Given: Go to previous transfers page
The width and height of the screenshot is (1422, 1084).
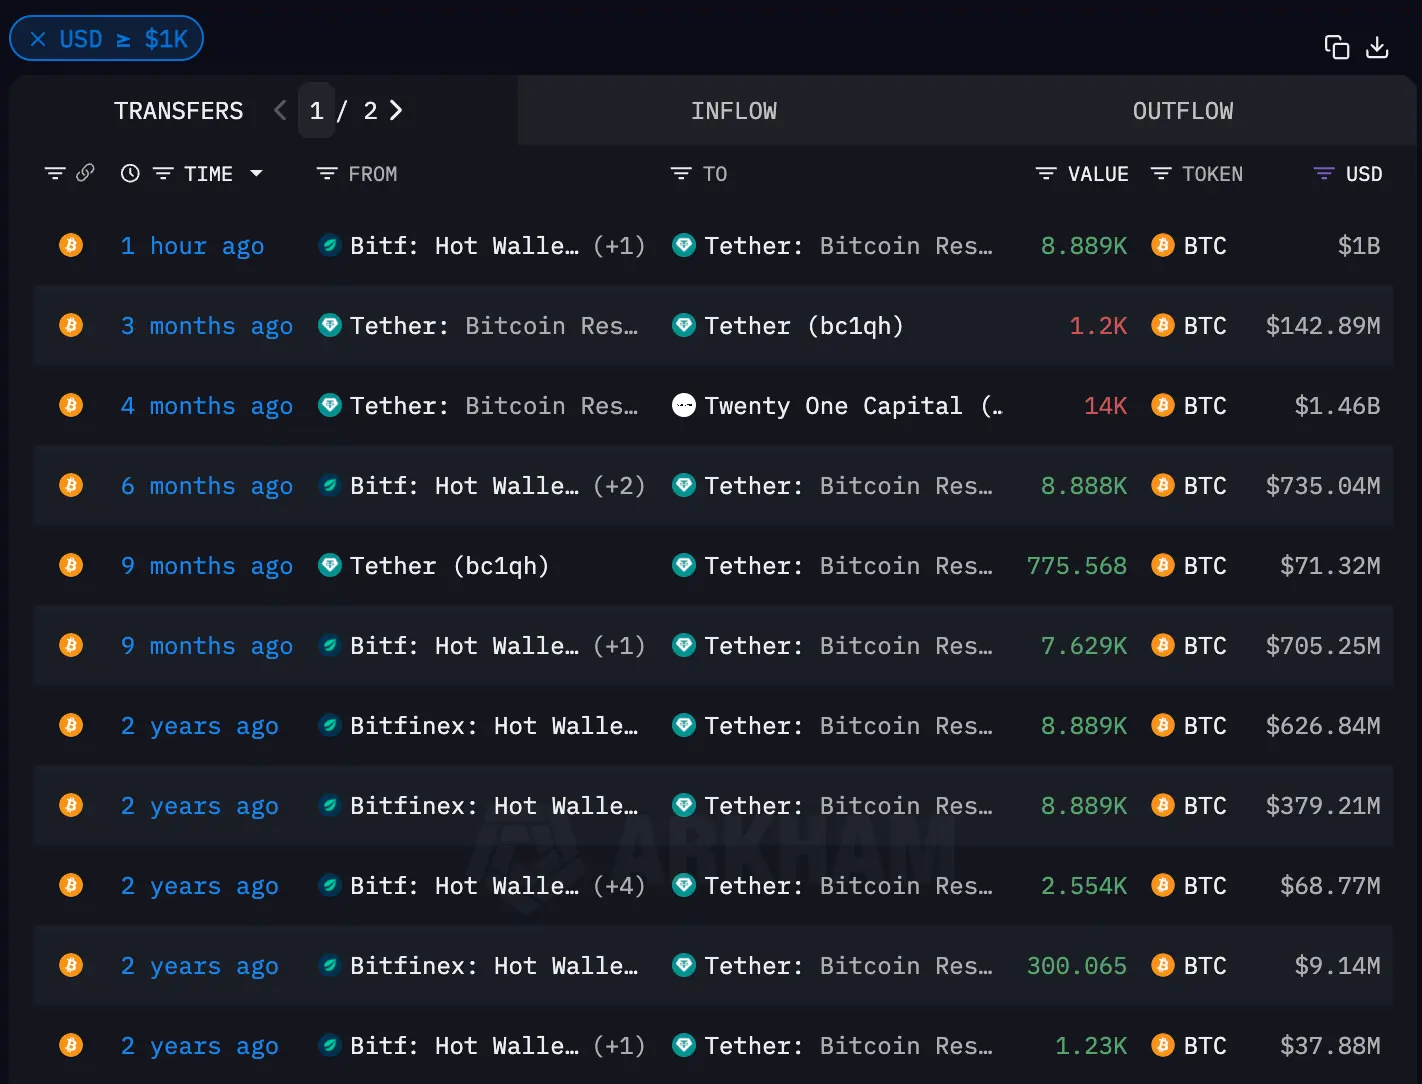Looking at the screenshot, I should [280, 110].
